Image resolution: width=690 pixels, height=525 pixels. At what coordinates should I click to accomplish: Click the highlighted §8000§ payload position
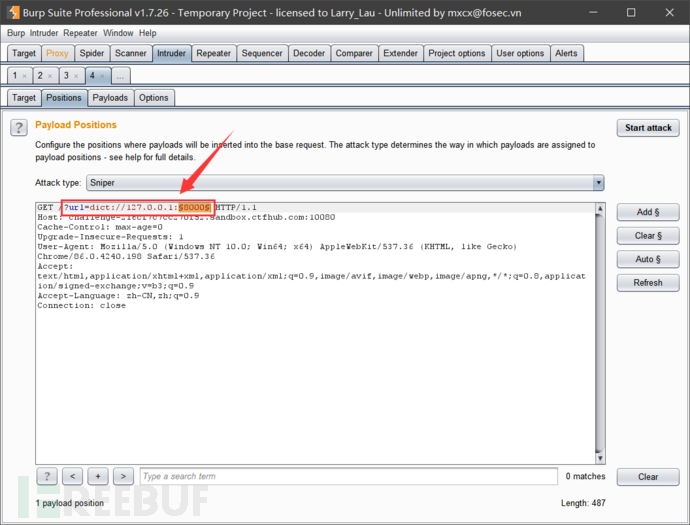(x=195, y=207)
